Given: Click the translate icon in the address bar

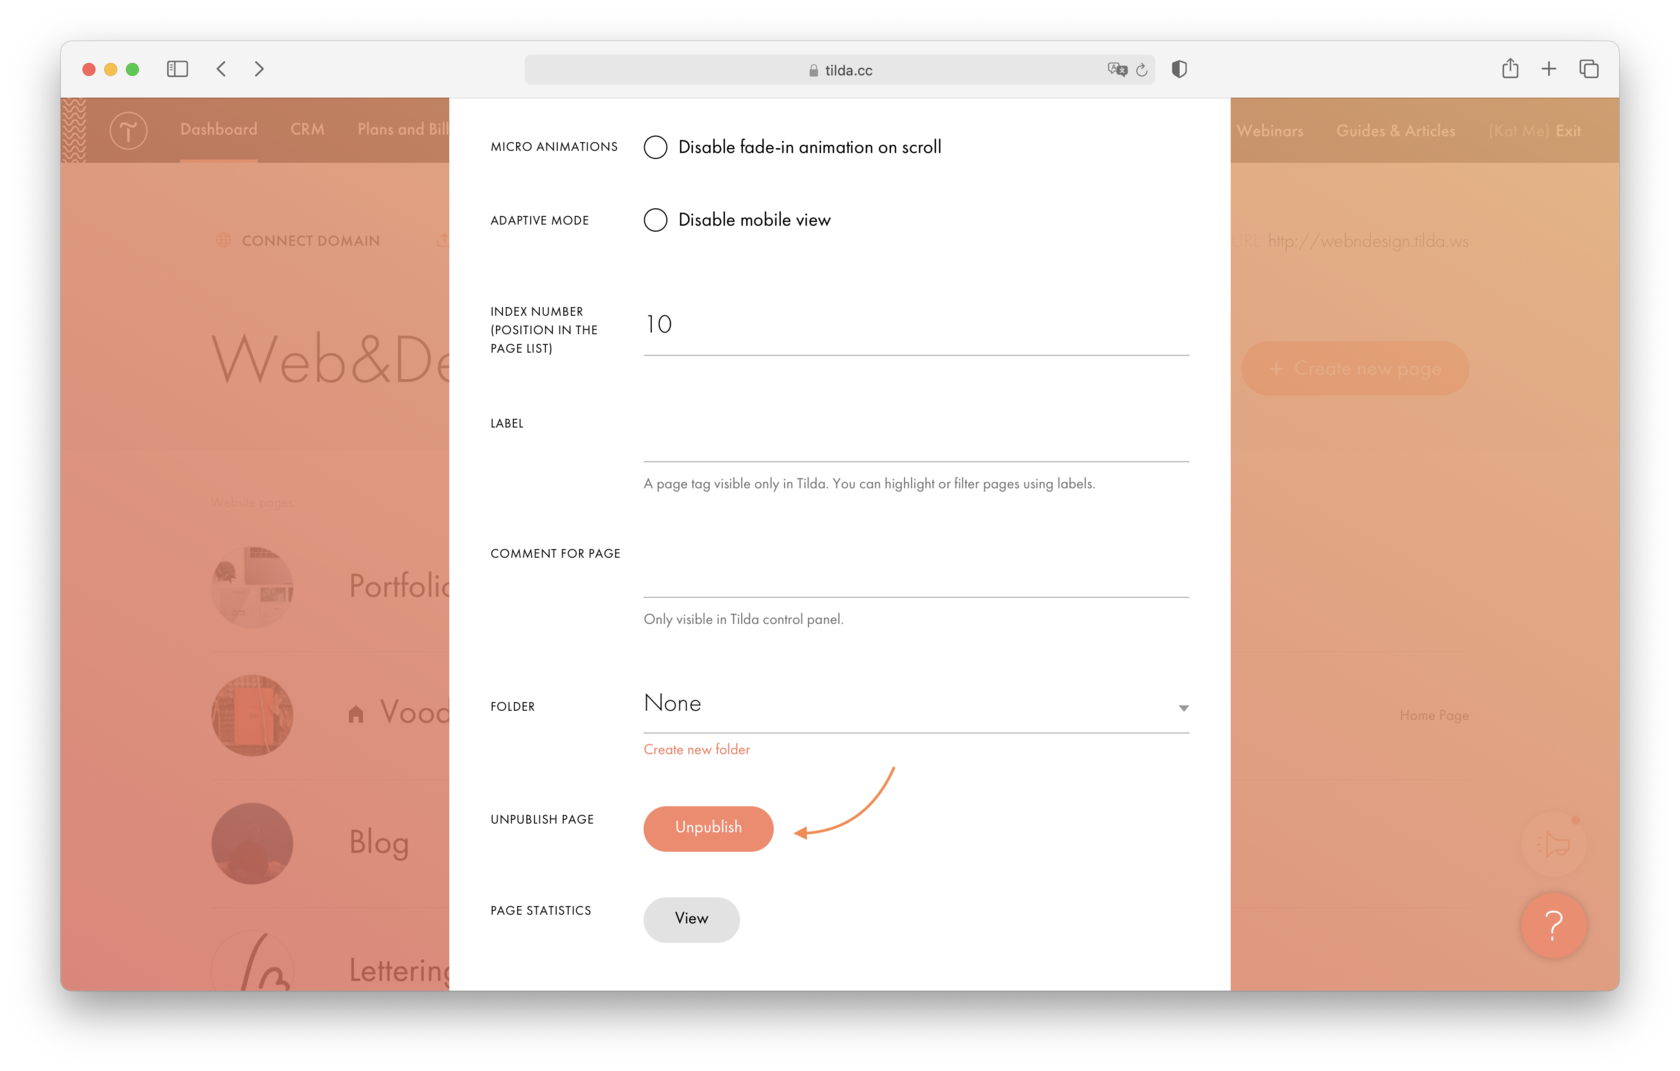Looking at the screenshot, I should 1118,69.
